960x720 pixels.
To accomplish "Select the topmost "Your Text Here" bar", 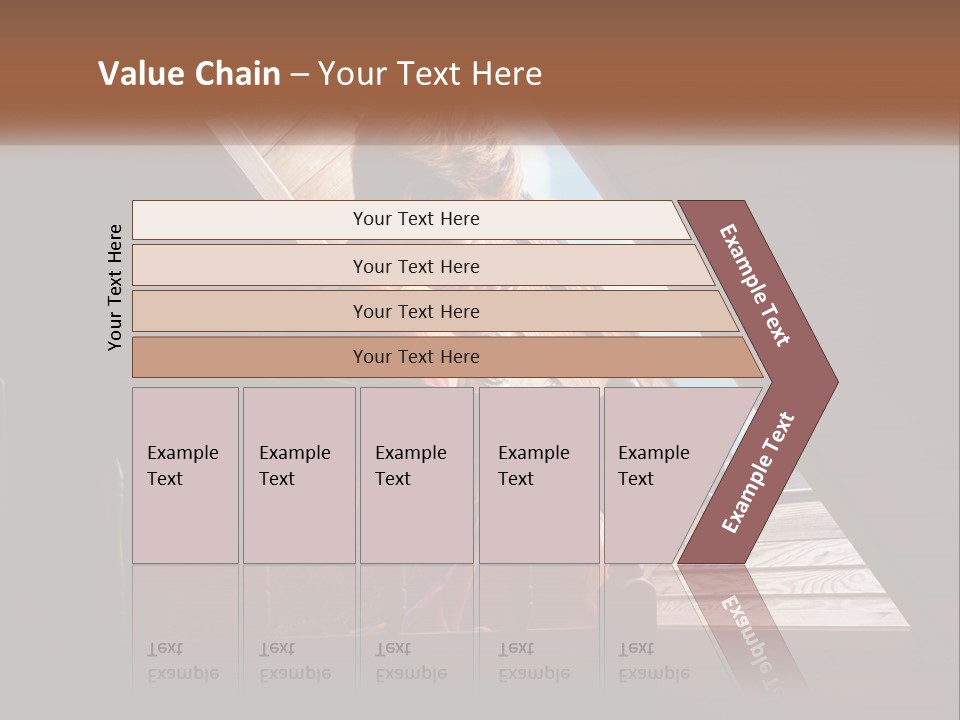I will click(416, 219).
